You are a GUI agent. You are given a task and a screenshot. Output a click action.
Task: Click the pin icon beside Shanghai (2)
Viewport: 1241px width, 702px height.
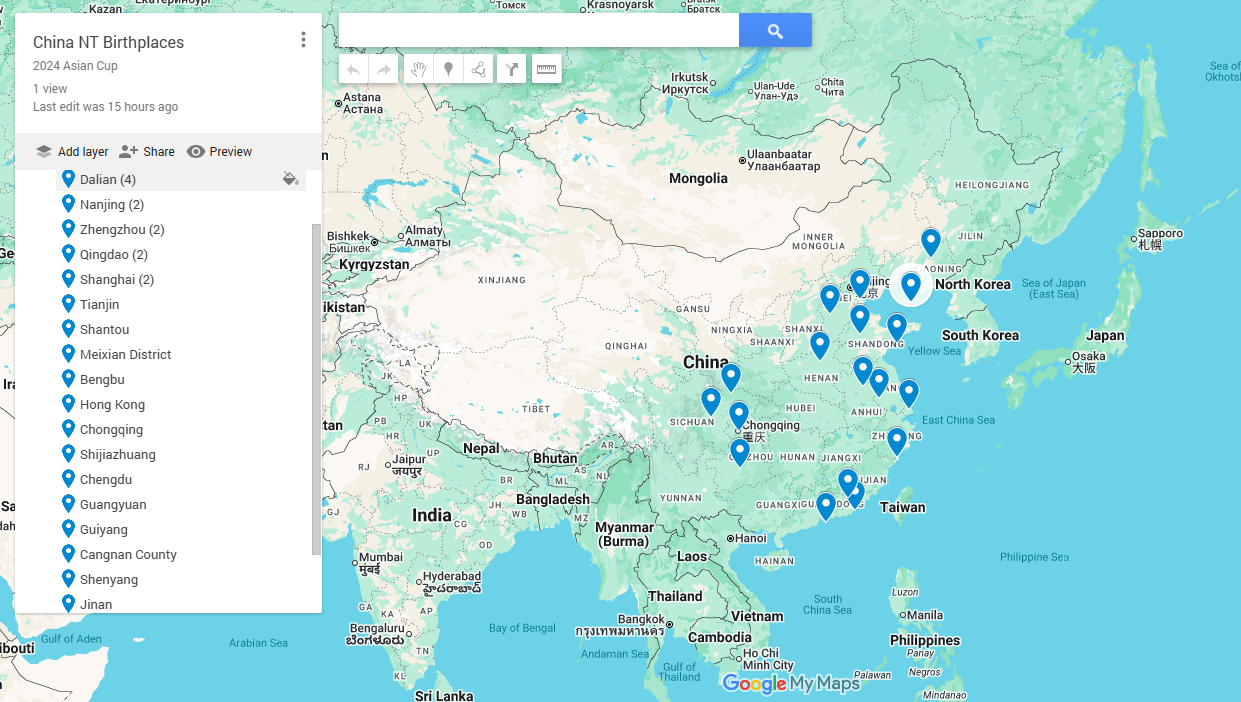pos(68,279)
